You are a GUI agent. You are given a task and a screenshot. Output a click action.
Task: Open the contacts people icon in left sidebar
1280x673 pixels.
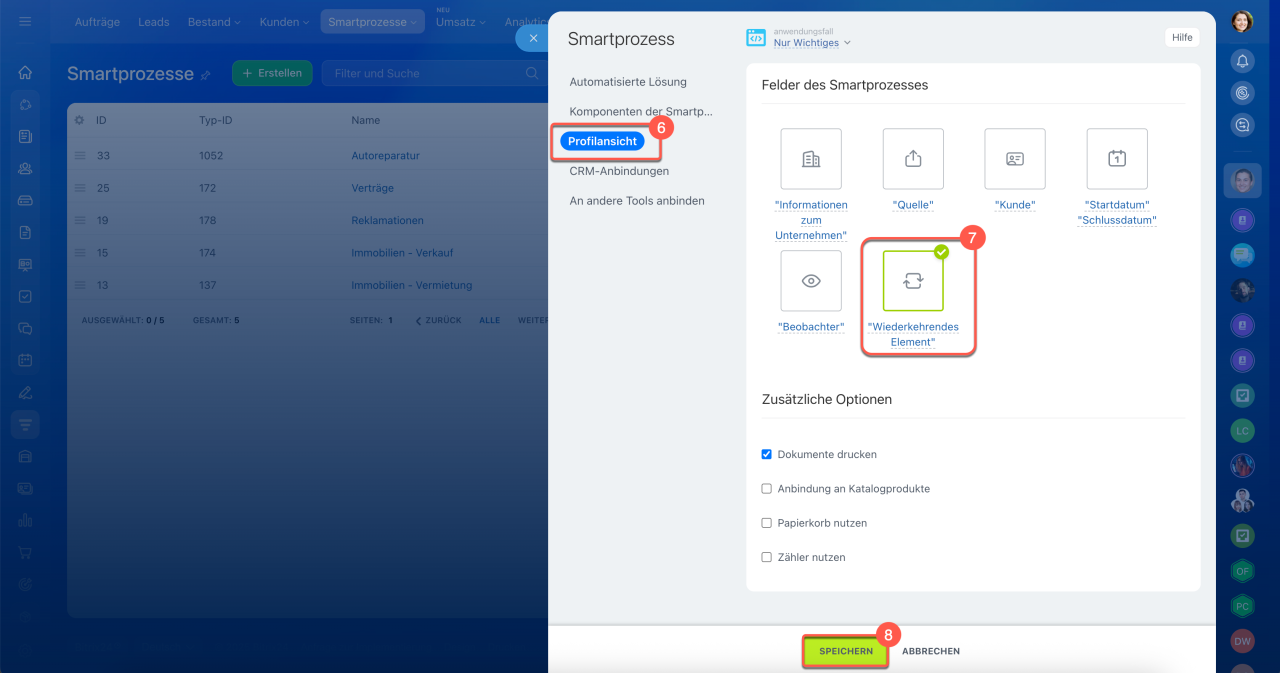click(25, 168)
